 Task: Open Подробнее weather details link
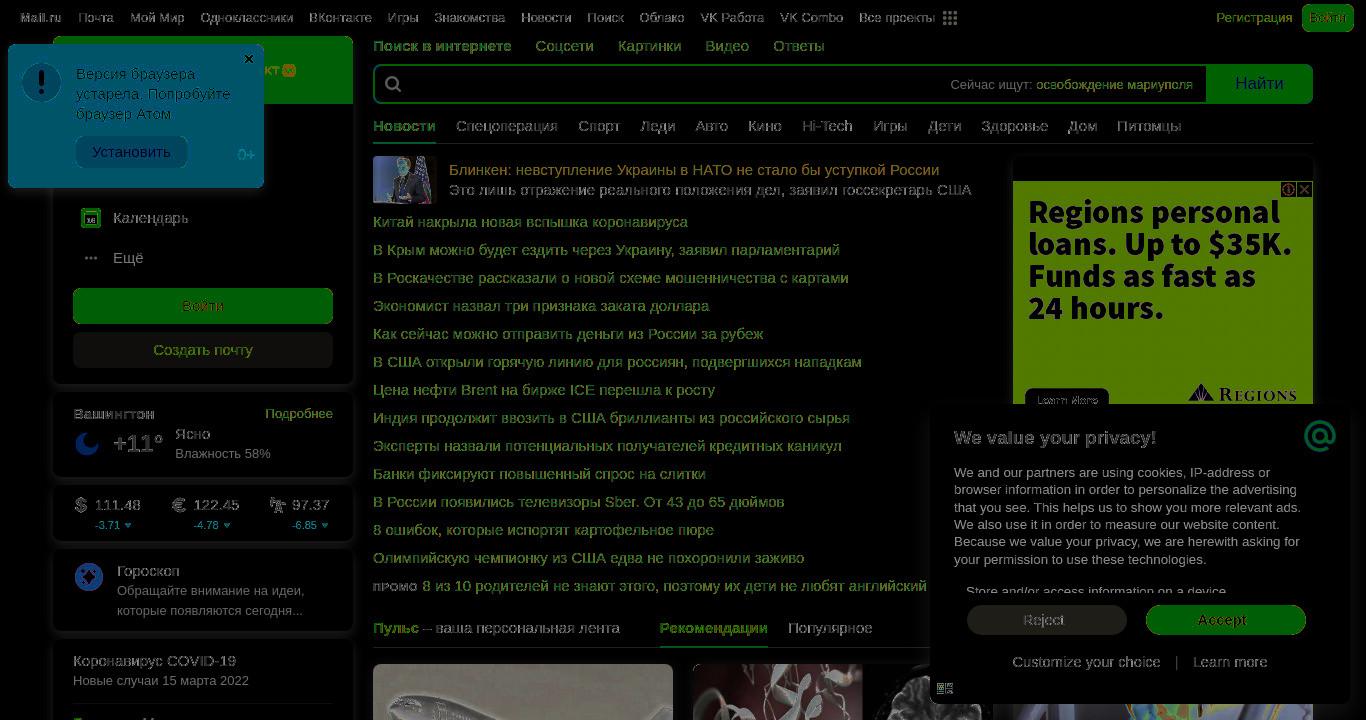(299, 413)
